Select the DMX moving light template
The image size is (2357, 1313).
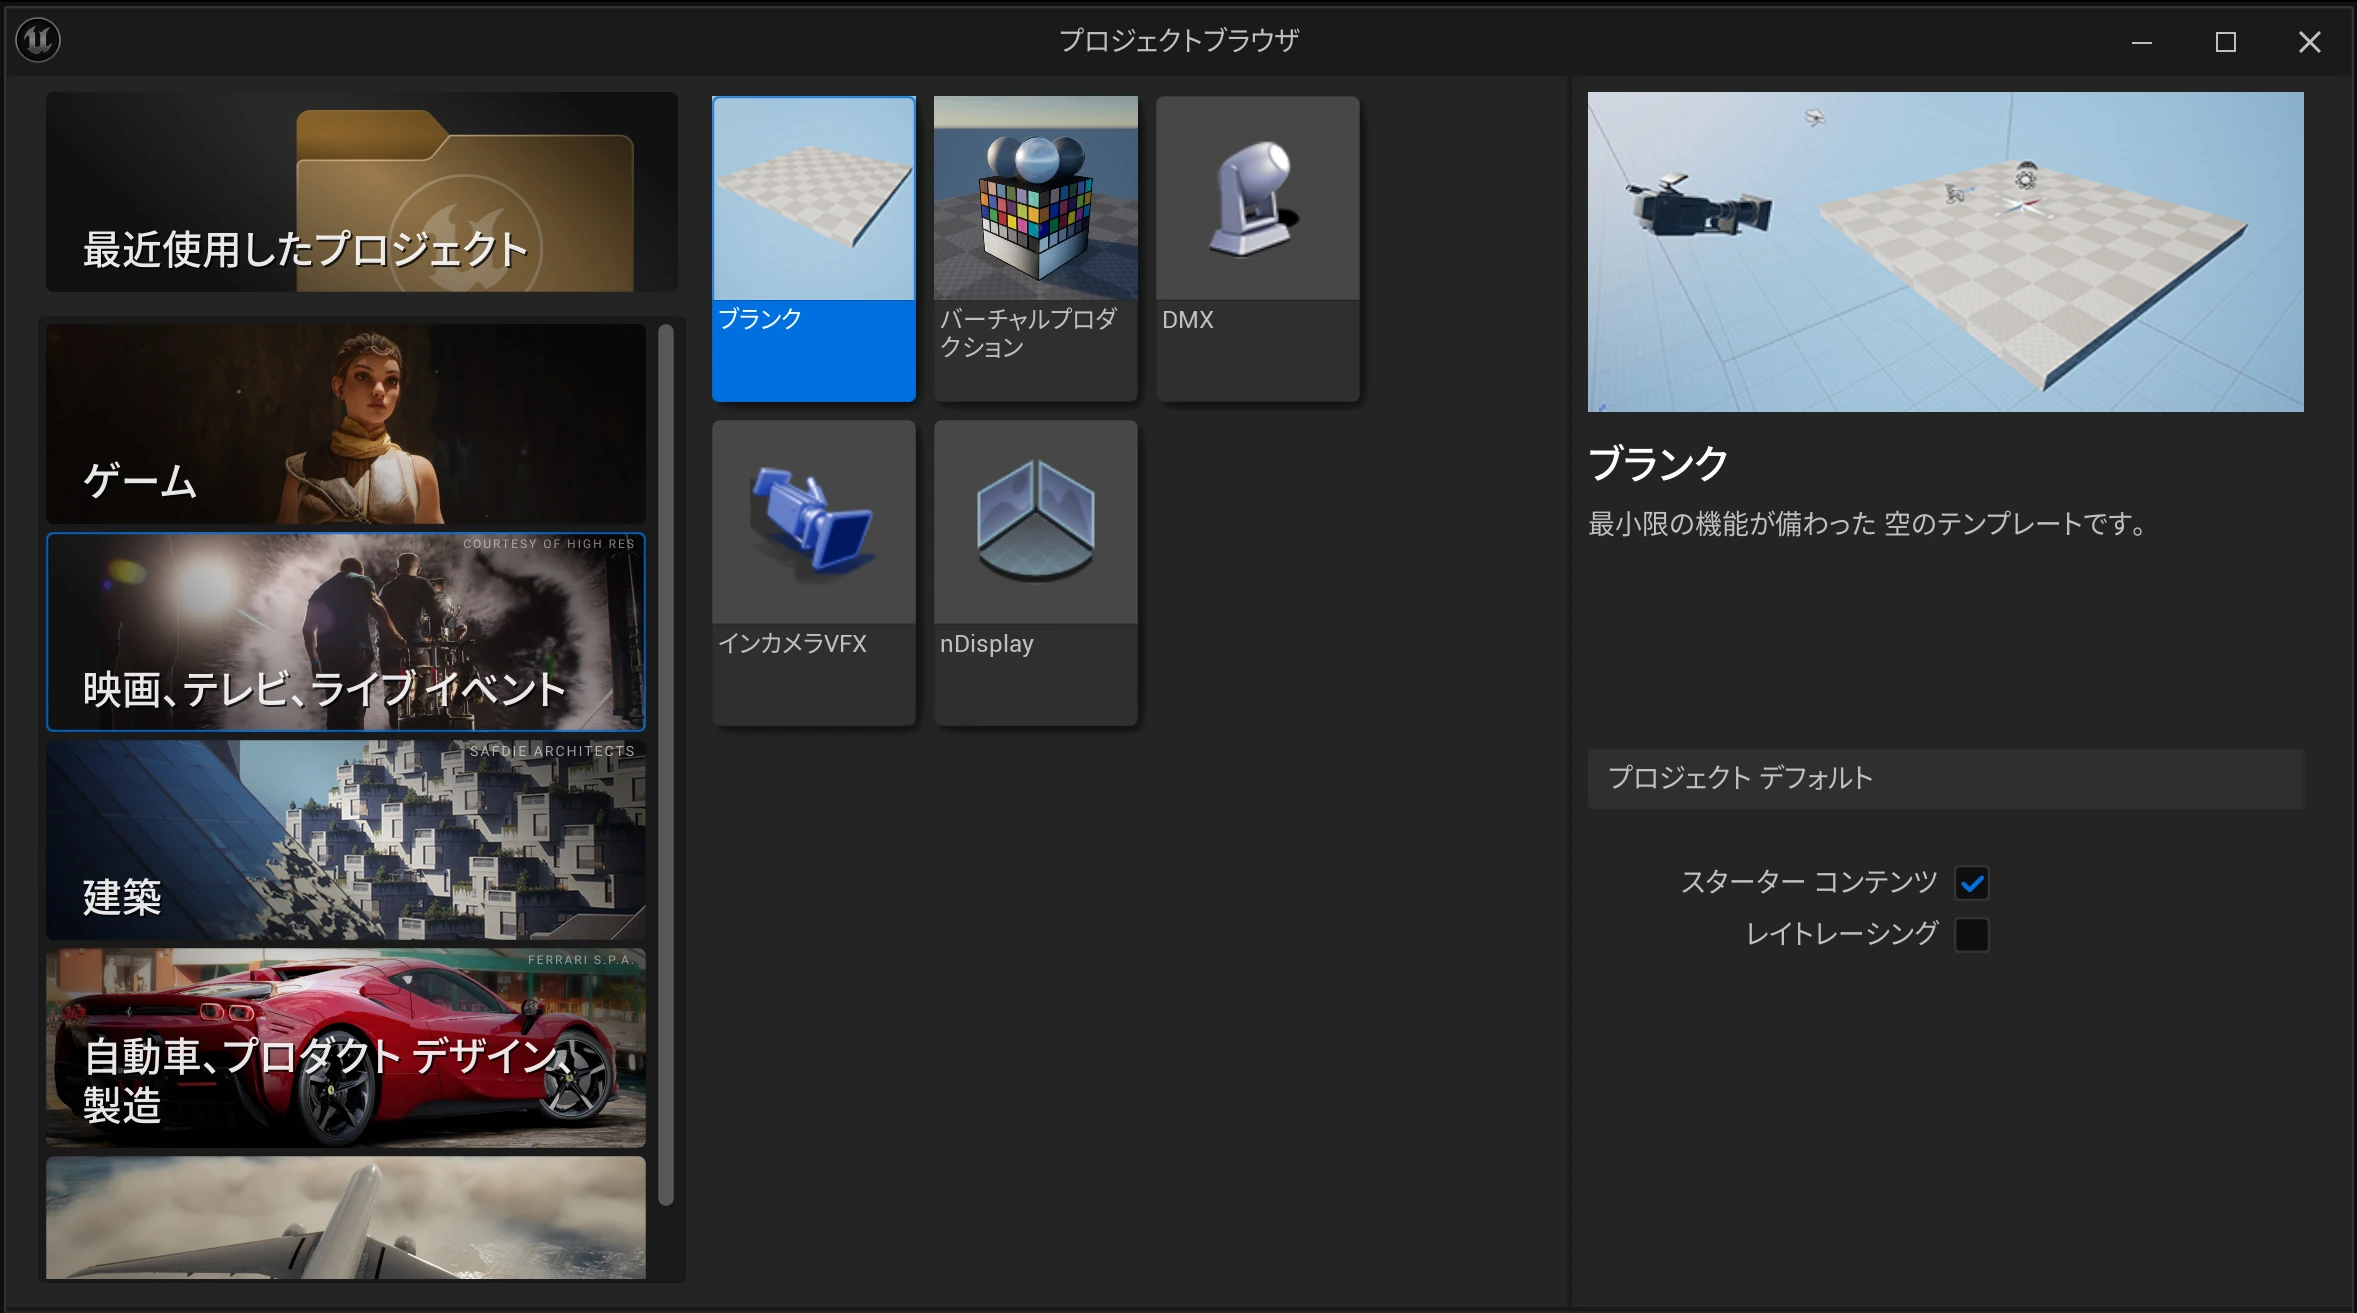point(1257,199)
